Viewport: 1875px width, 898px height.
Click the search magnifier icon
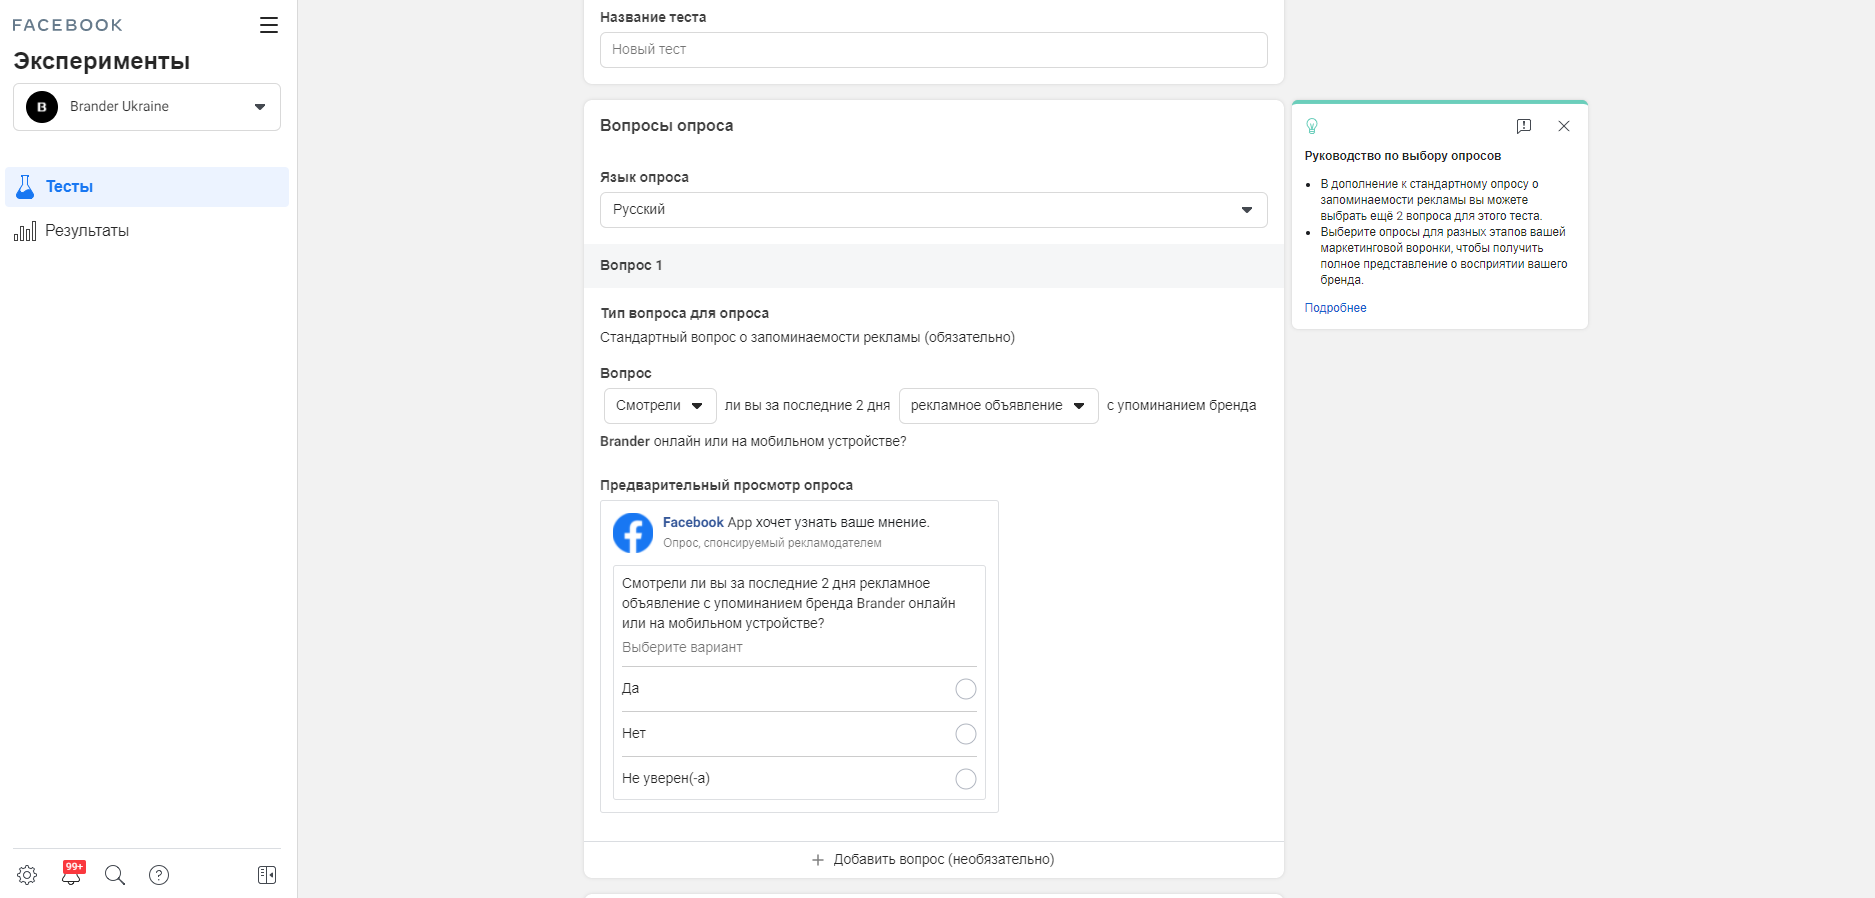pos(115,875)
